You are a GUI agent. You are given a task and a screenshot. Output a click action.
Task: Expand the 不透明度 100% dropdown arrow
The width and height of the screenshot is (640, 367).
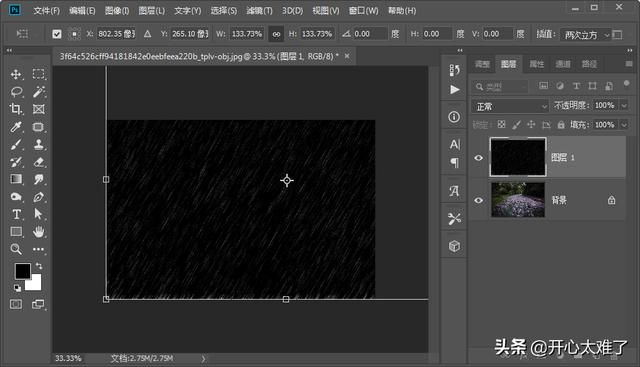click(x=624, y=106)
